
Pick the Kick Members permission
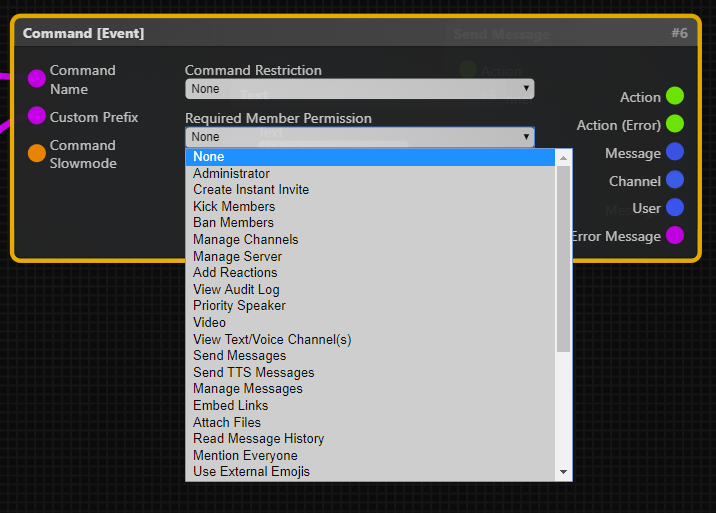tap(370, 206)
